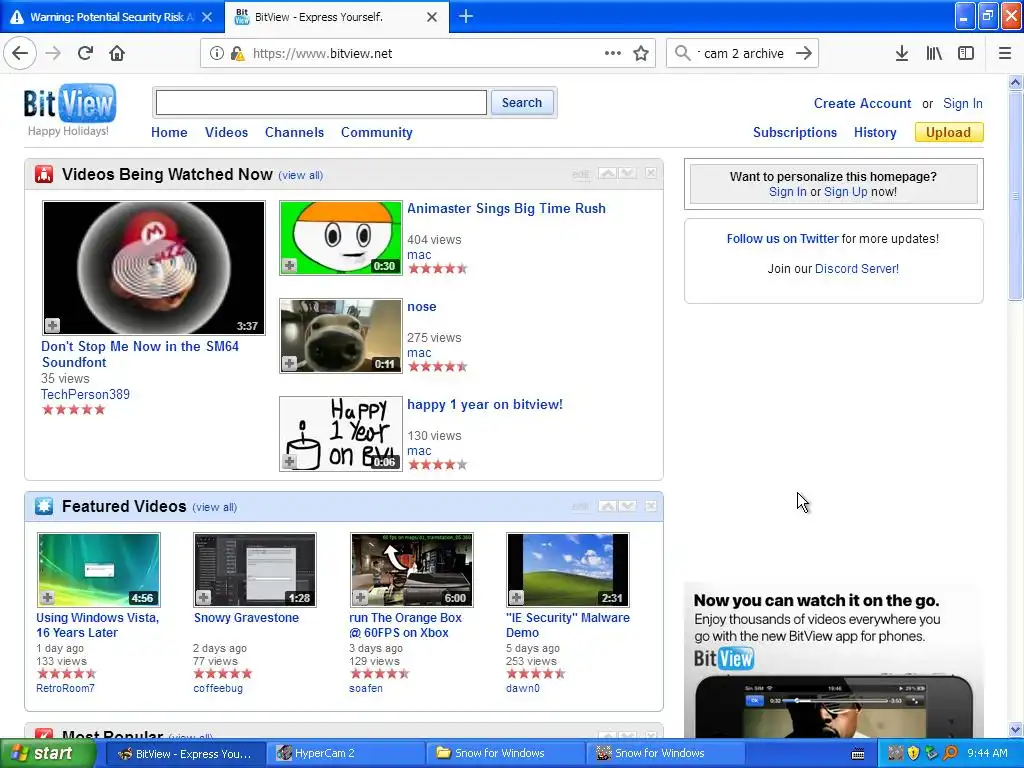Open TechPerson389 channel link

pos(86,394)
